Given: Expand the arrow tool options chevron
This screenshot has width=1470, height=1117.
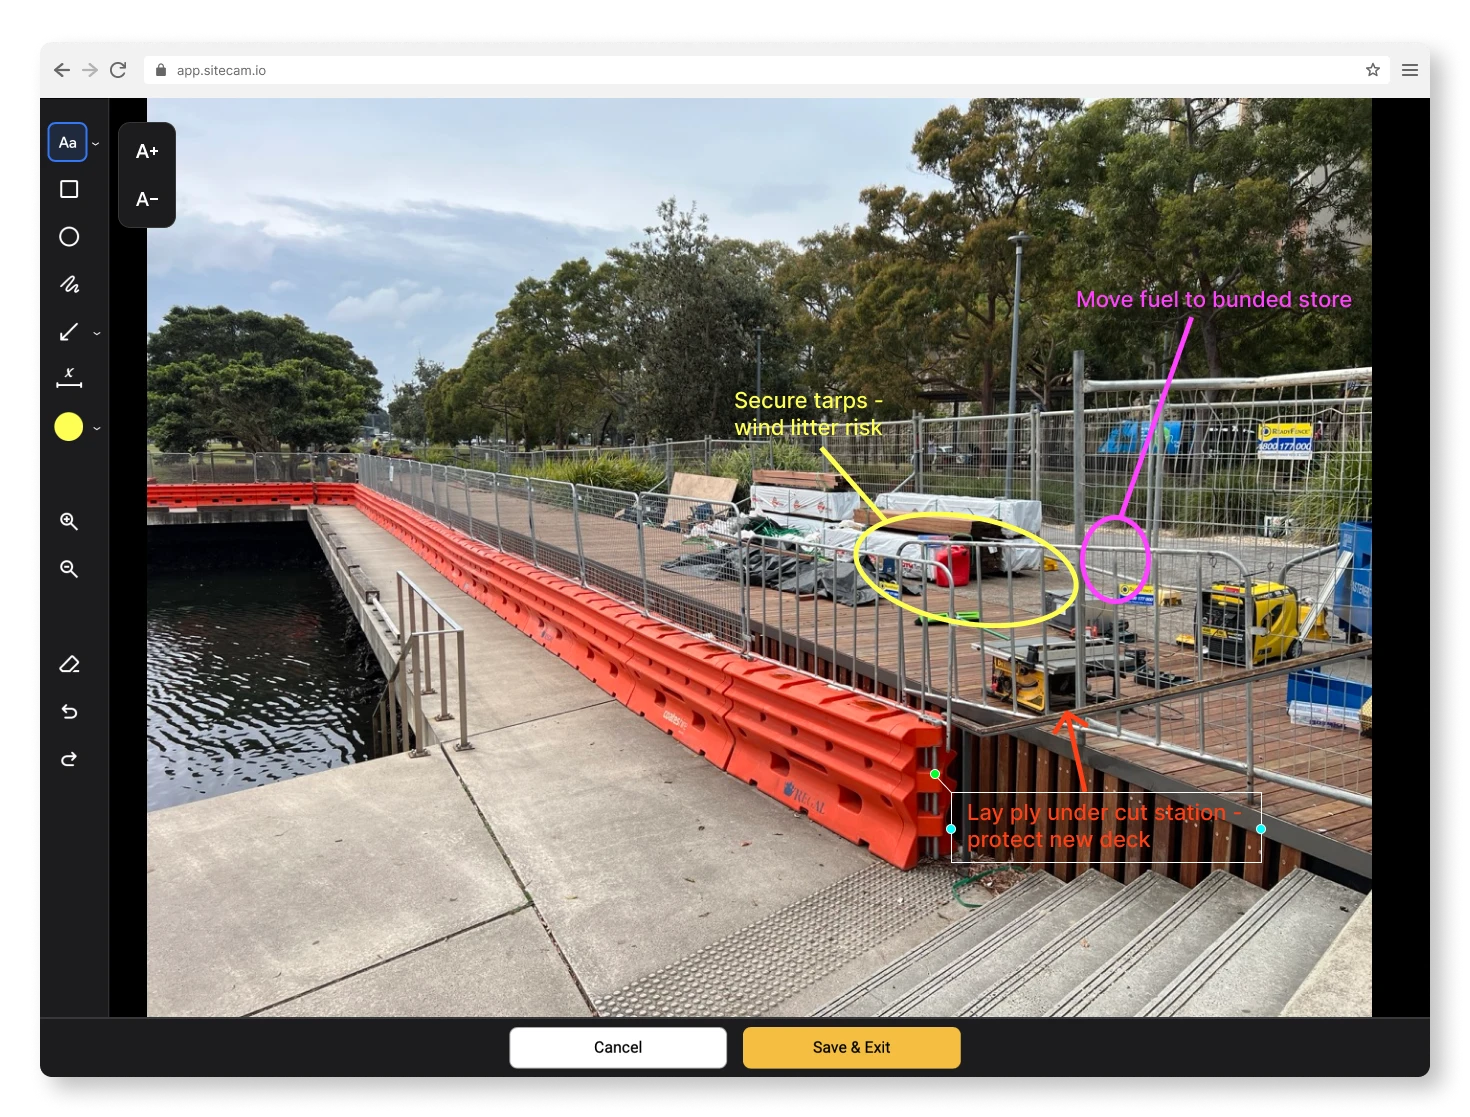Looking at the screenshot, I should tap(97, 333).
